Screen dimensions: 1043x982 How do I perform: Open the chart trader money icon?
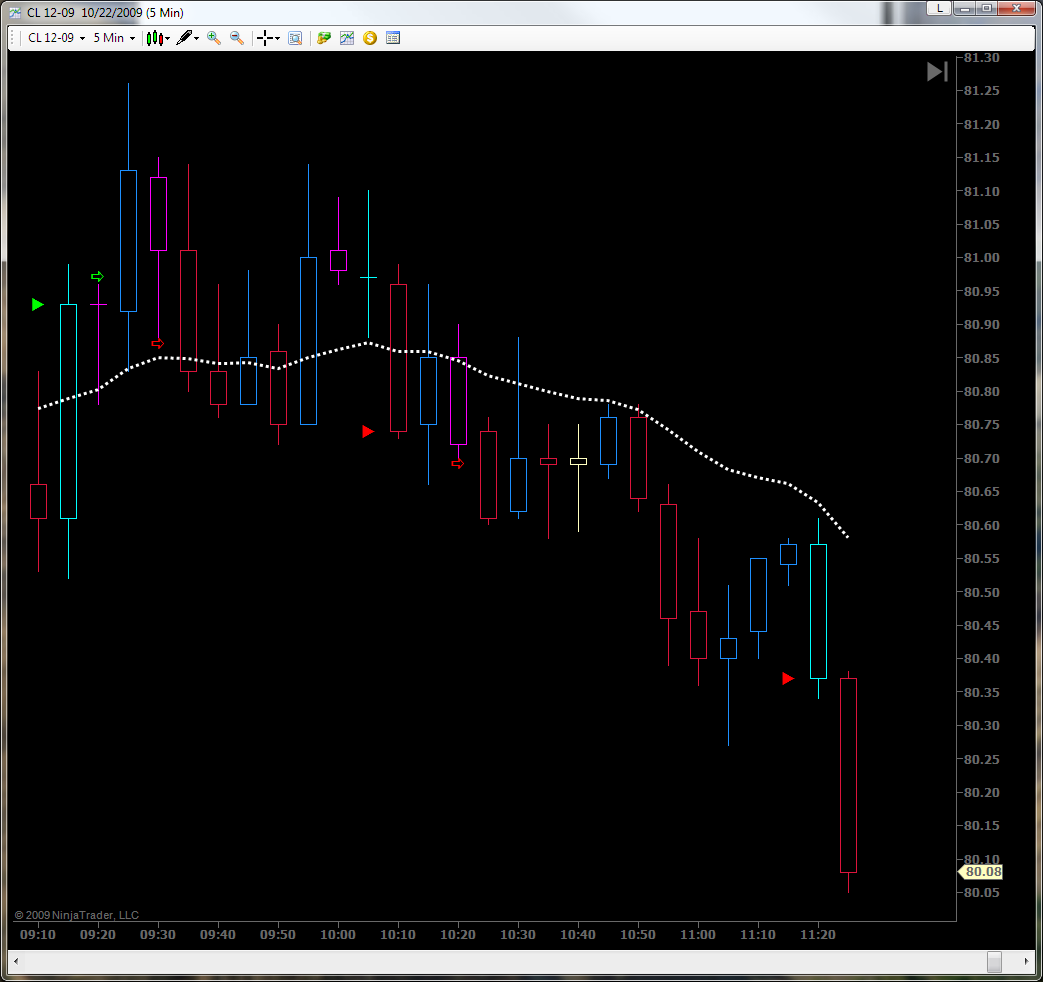[x=324, y=38]
